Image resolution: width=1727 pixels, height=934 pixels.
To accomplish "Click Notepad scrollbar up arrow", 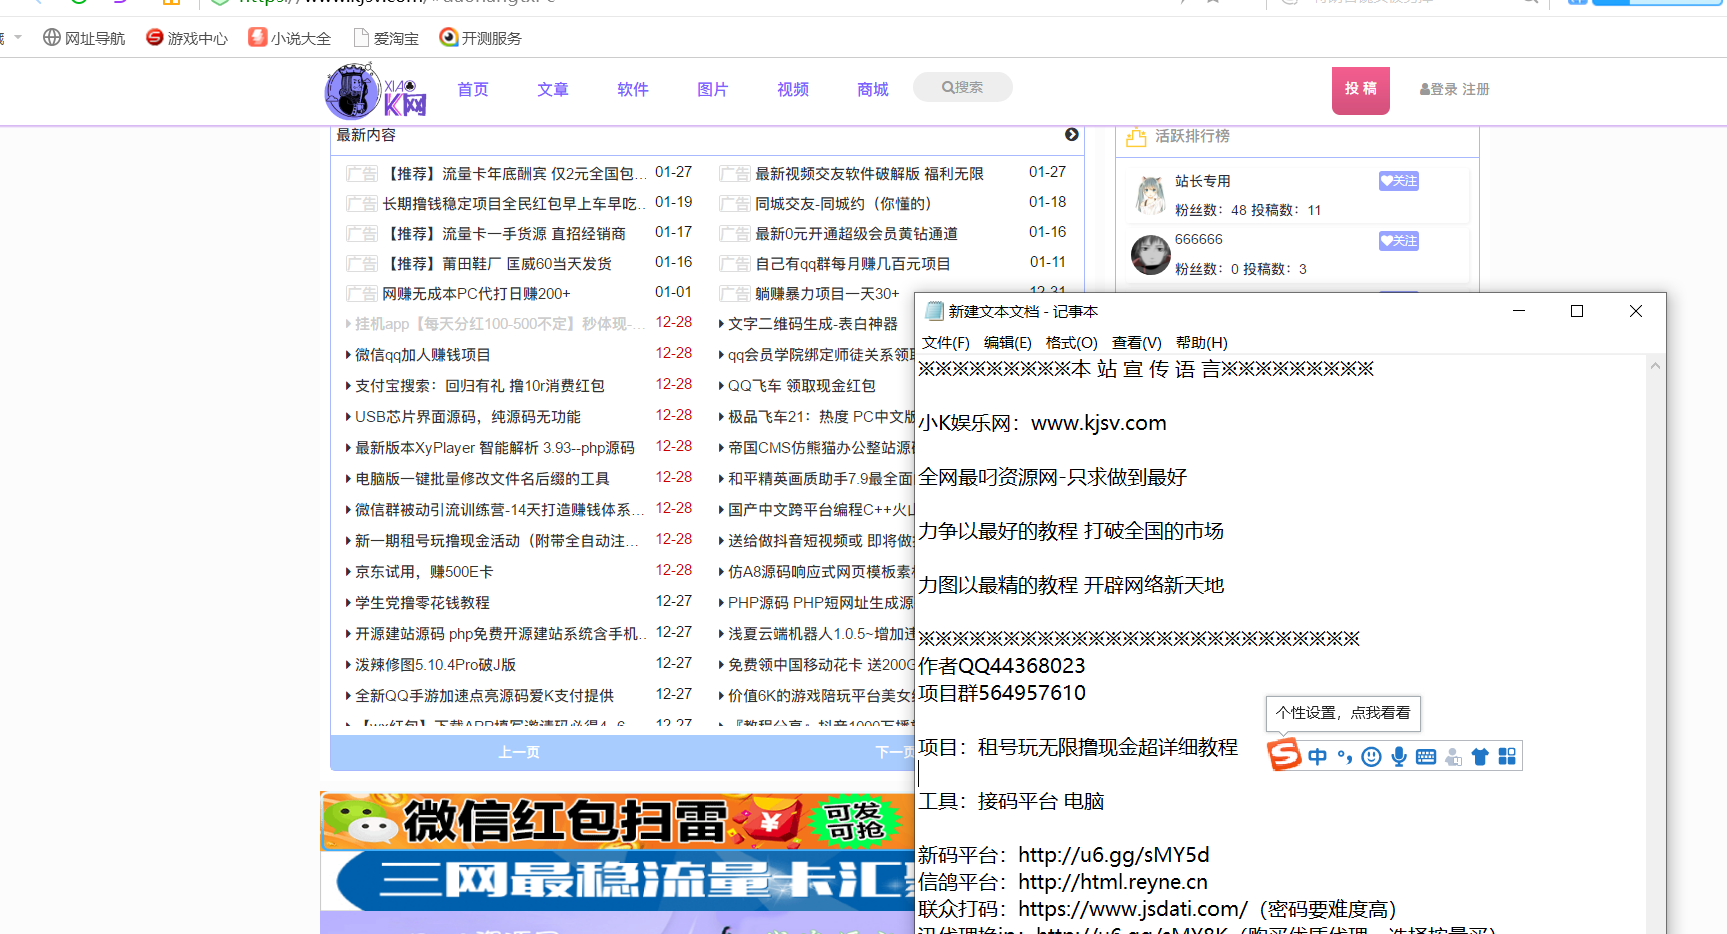I will pyautogui.click(x=1655, y=366).
